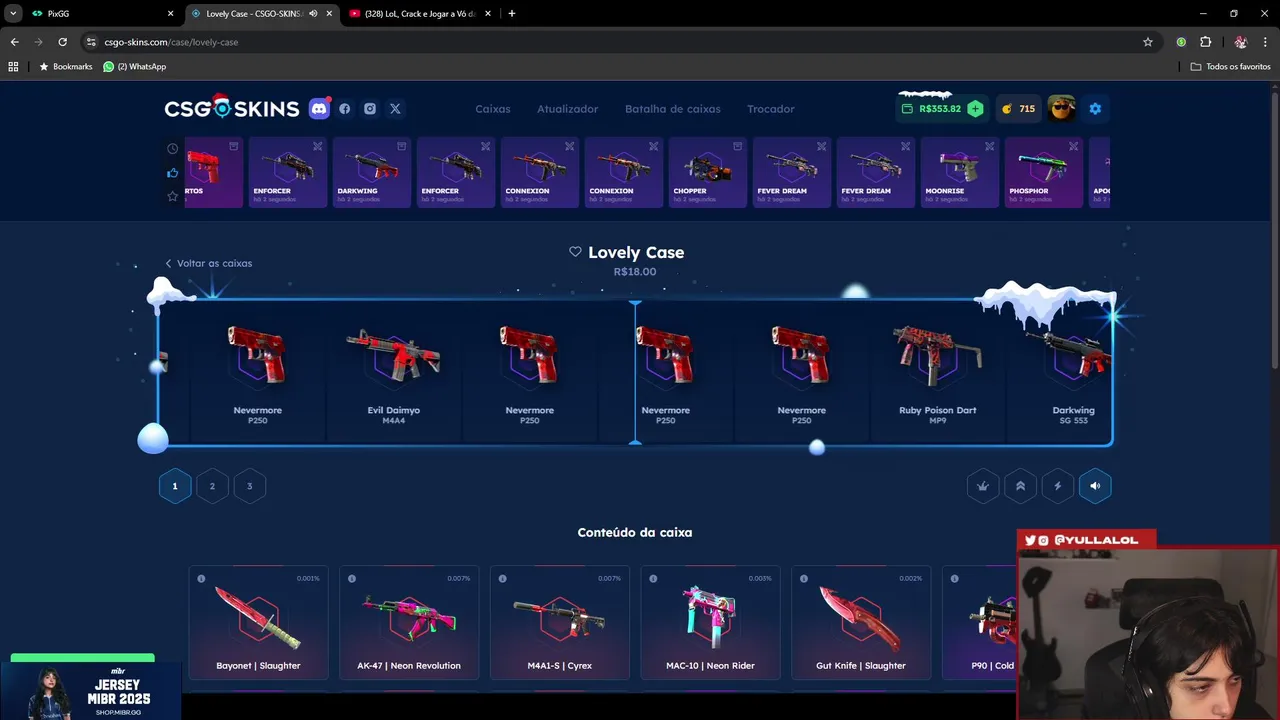The width and height of the screenshot is (1280, 720).
Task: Open the 715 coins balance
Action: tap(1018, 109)
